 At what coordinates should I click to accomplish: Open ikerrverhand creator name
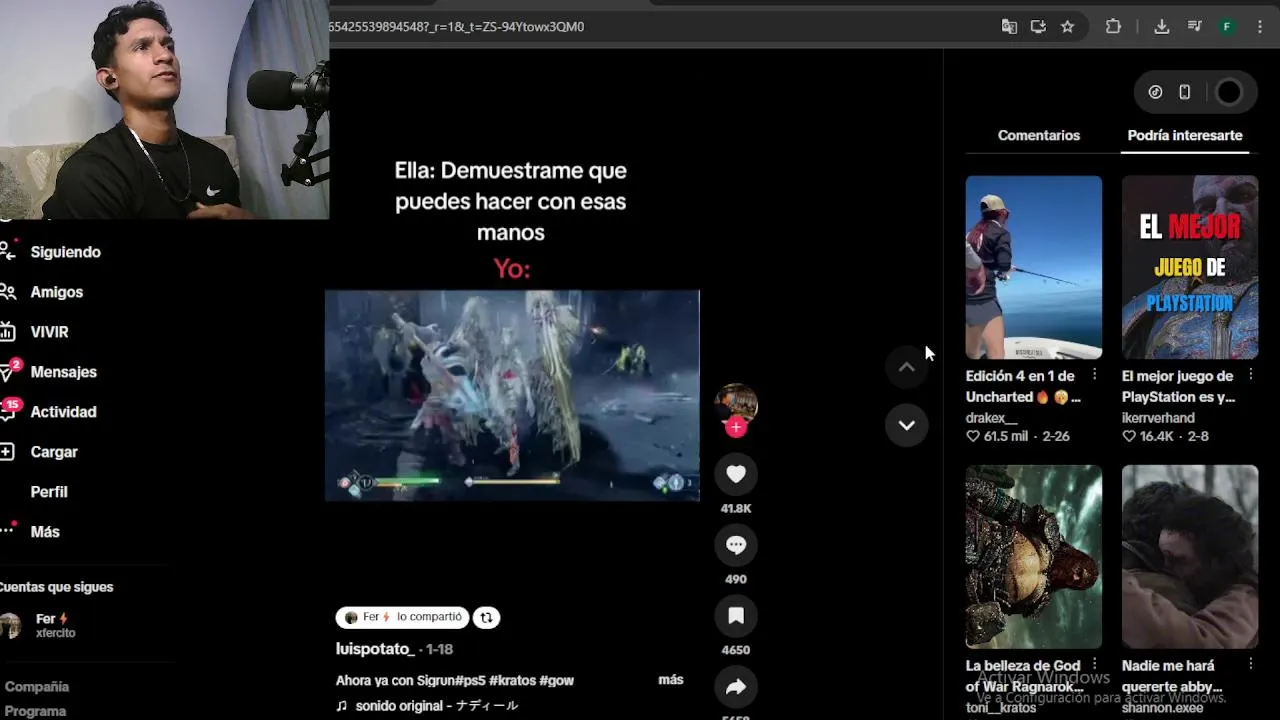(x=1158, y=418)
